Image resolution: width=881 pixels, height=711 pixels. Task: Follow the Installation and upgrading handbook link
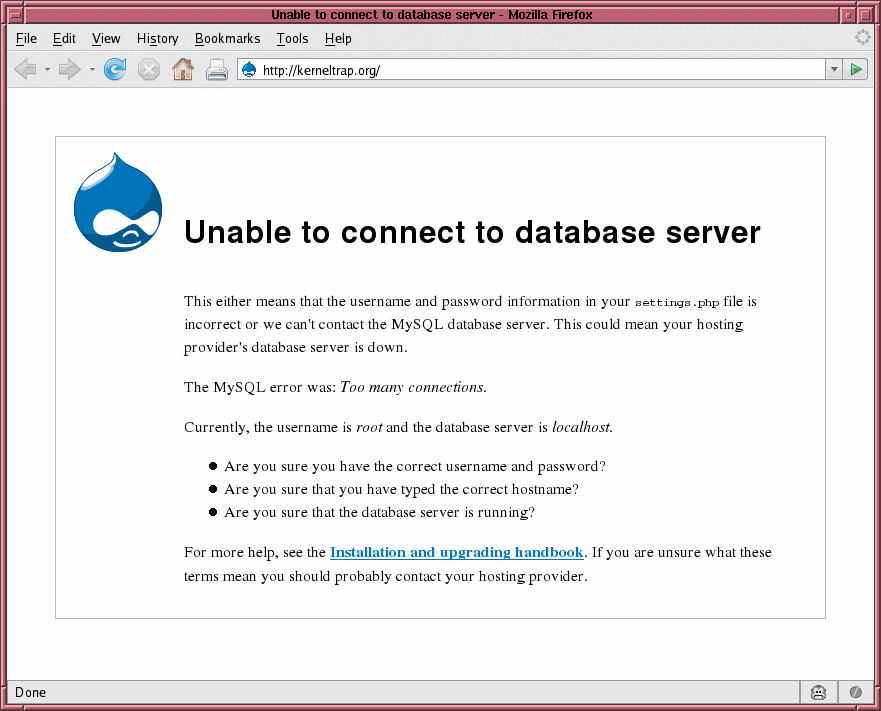click(456, 553)
